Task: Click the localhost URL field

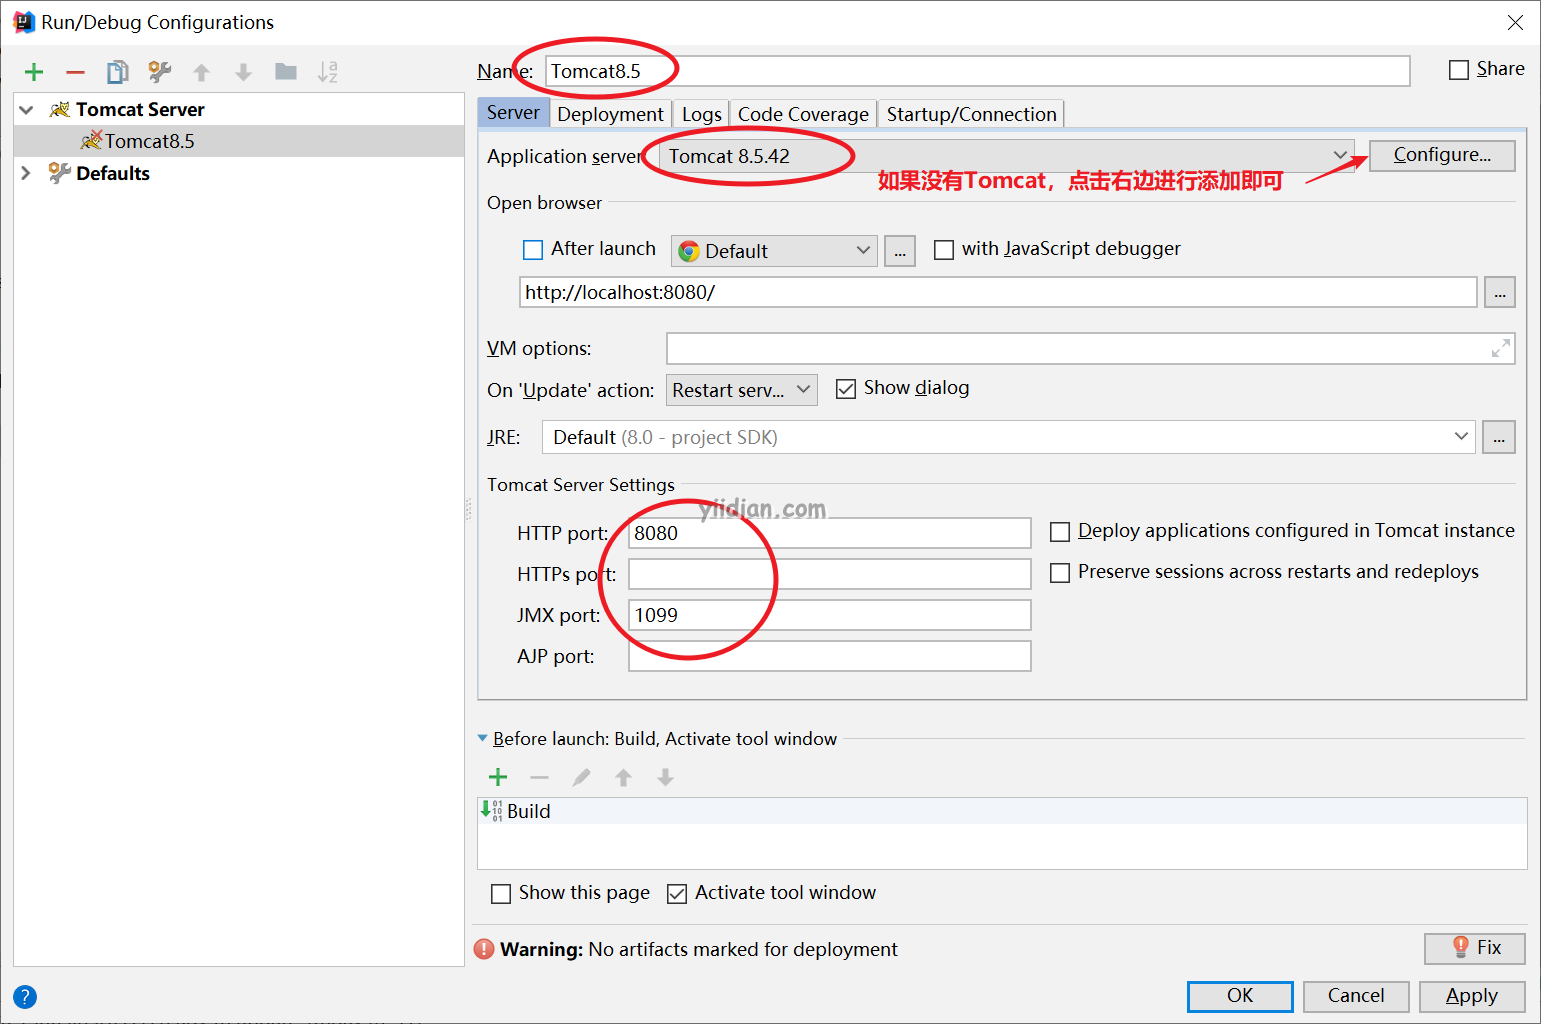Action: click(998, 292)
